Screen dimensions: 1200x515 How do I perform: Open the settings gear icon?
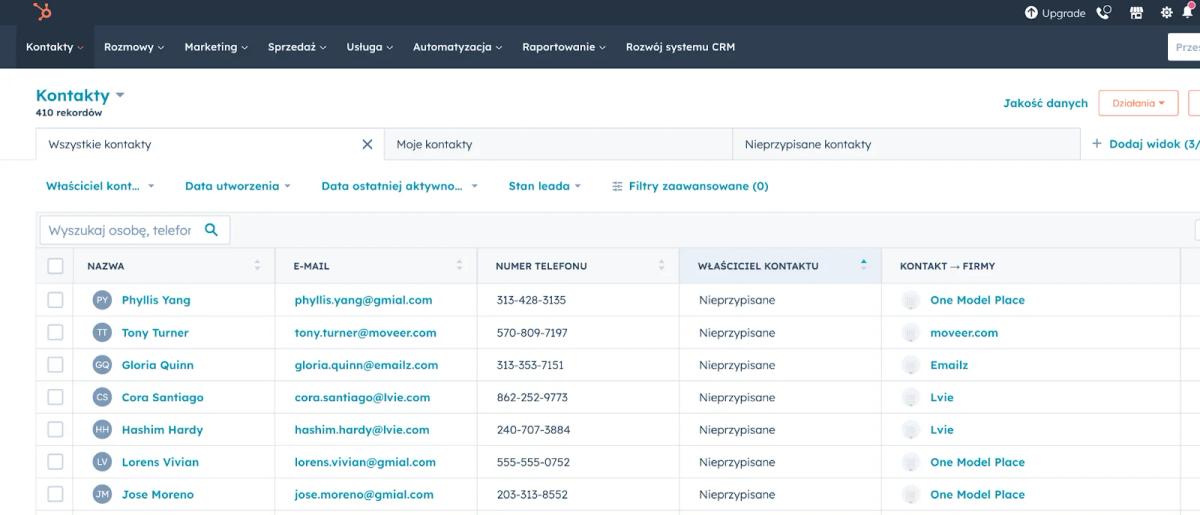[1166, 13]
